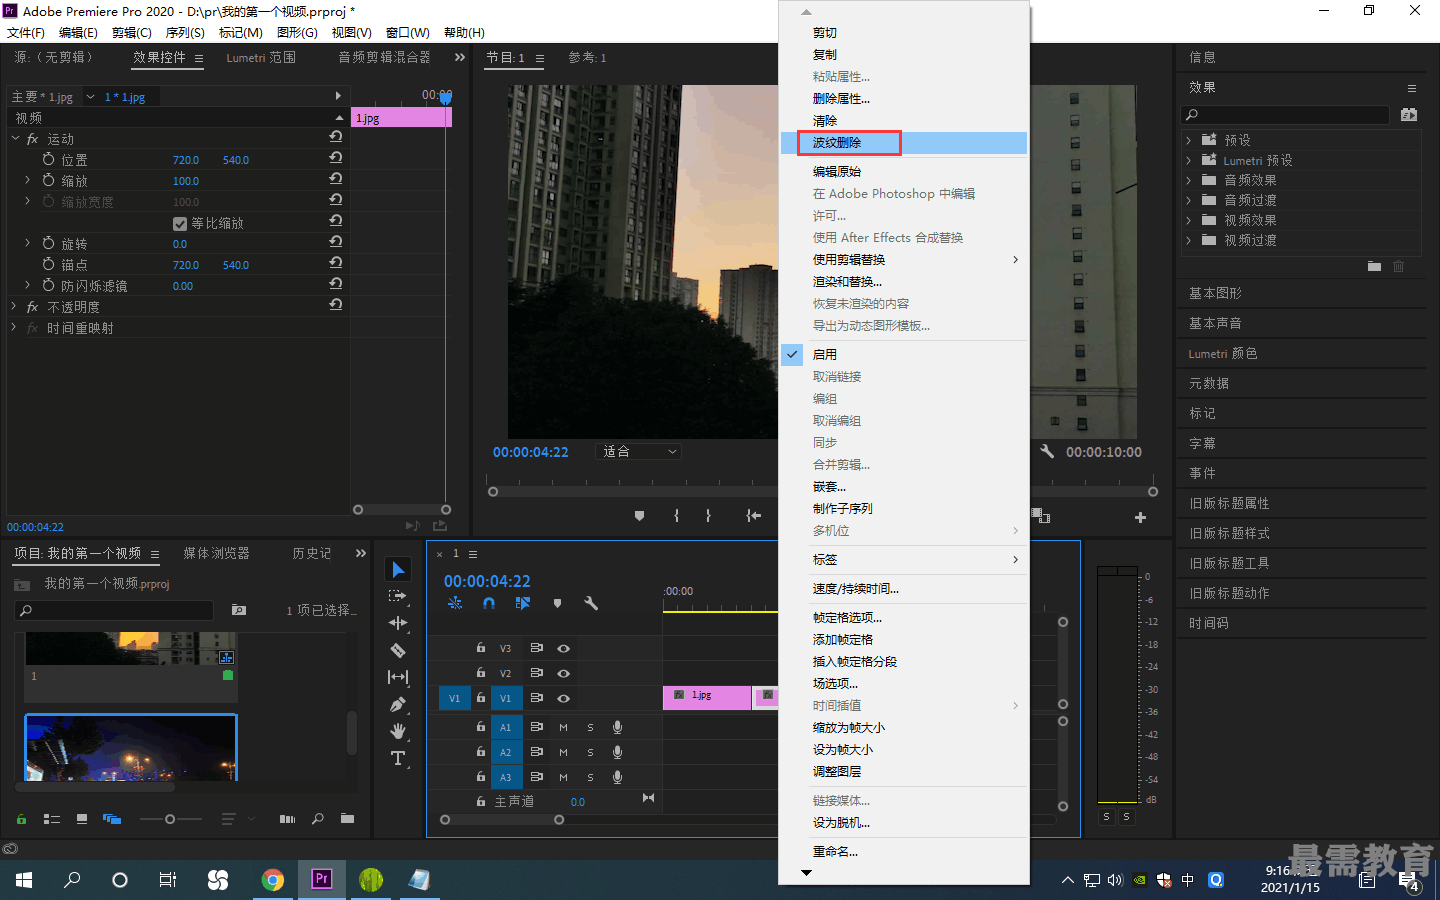Select the Pen tool
1440x900 pixels.
pyautogui.click(x=398, y=704)
